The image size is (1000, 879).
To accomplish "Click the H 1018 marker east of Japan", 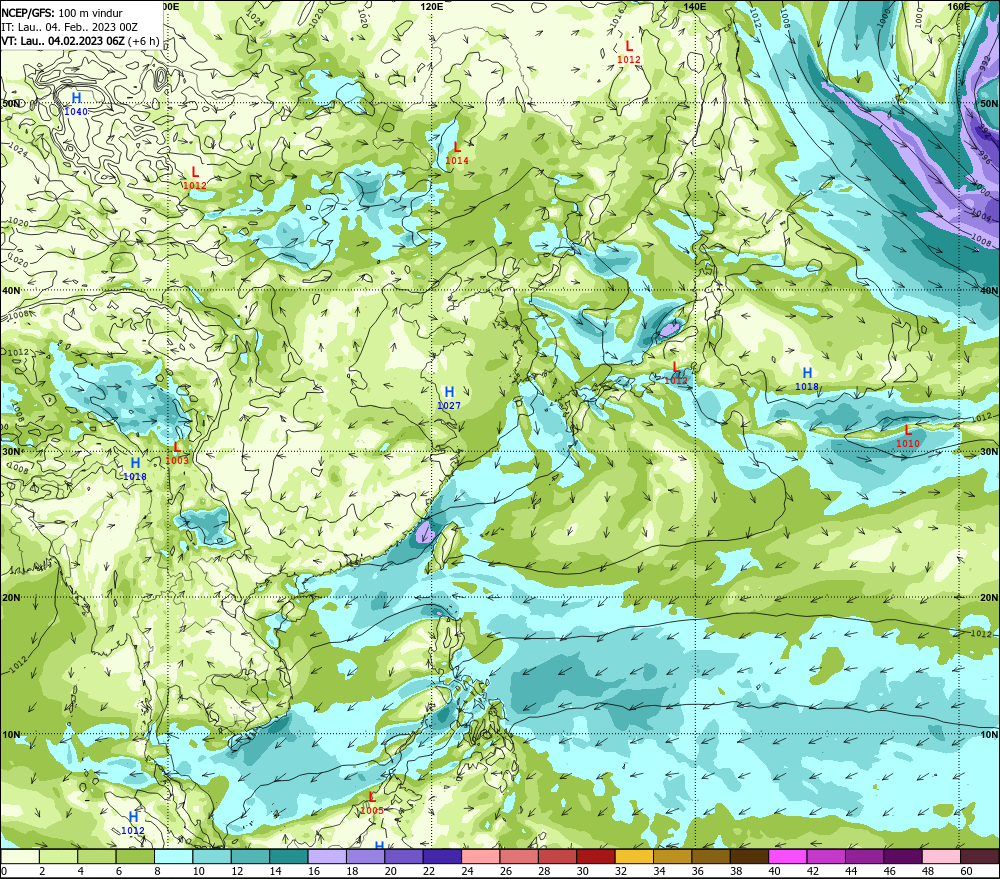I will coord(807,379).
